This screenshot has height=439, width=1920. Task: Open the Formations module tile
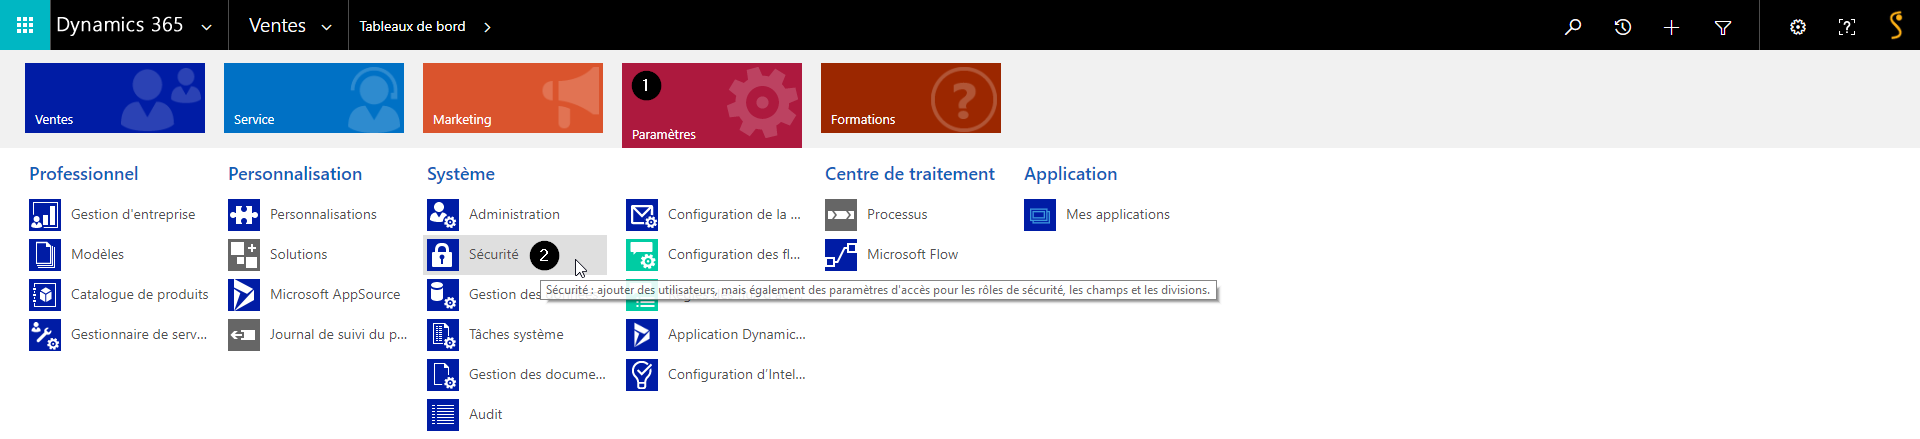pos(911,98)
